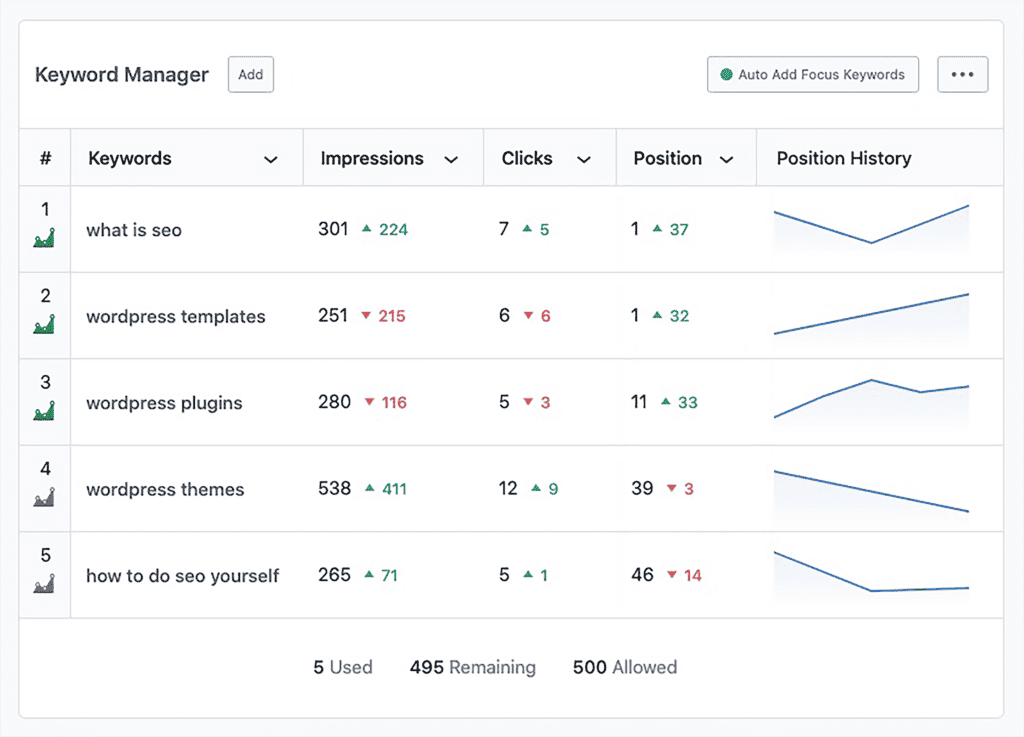Click the chart icon in the 'wordpress plugins' row
1024x737 pixels.
click(44, 410)
